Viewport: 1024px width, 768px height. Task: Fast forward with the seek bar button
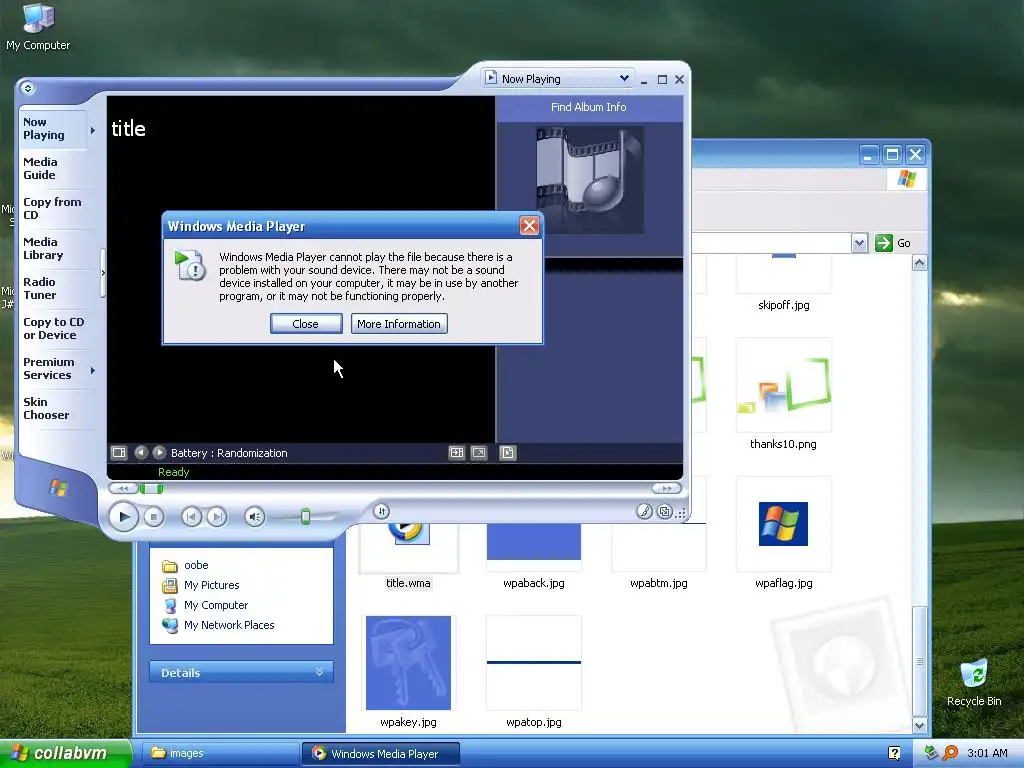pos(666,488)
